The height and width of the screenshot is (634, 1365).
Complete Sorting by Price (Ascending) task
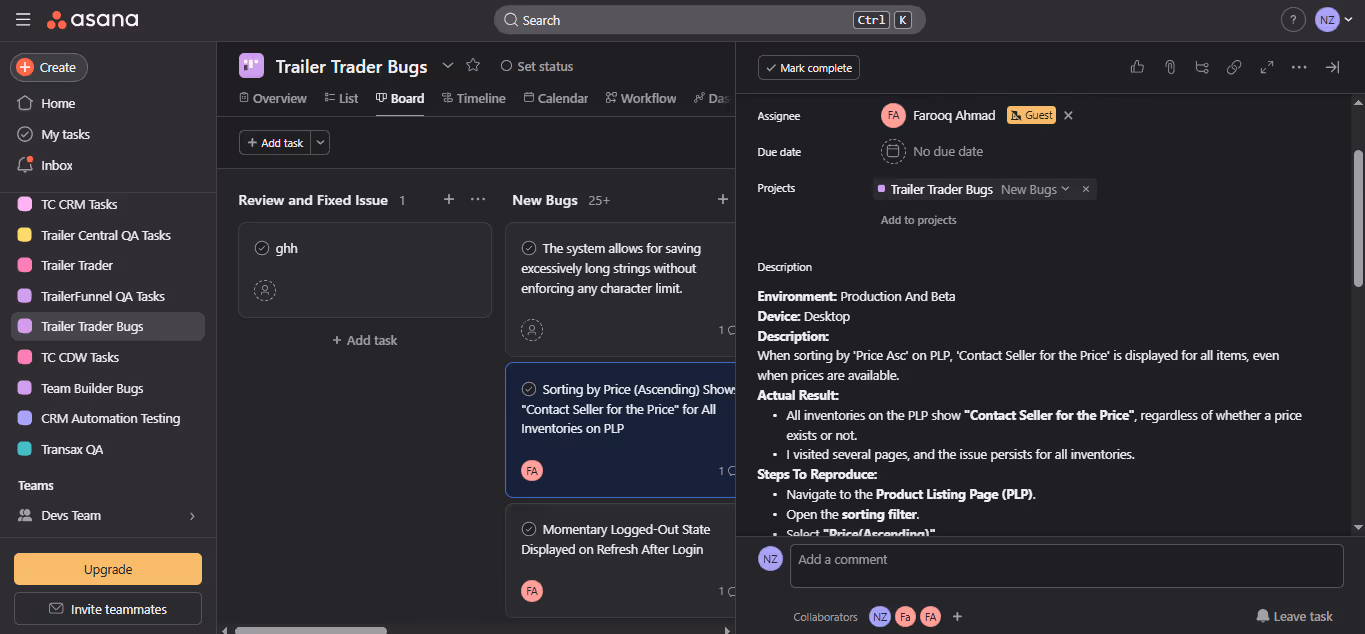pos(529,389)
